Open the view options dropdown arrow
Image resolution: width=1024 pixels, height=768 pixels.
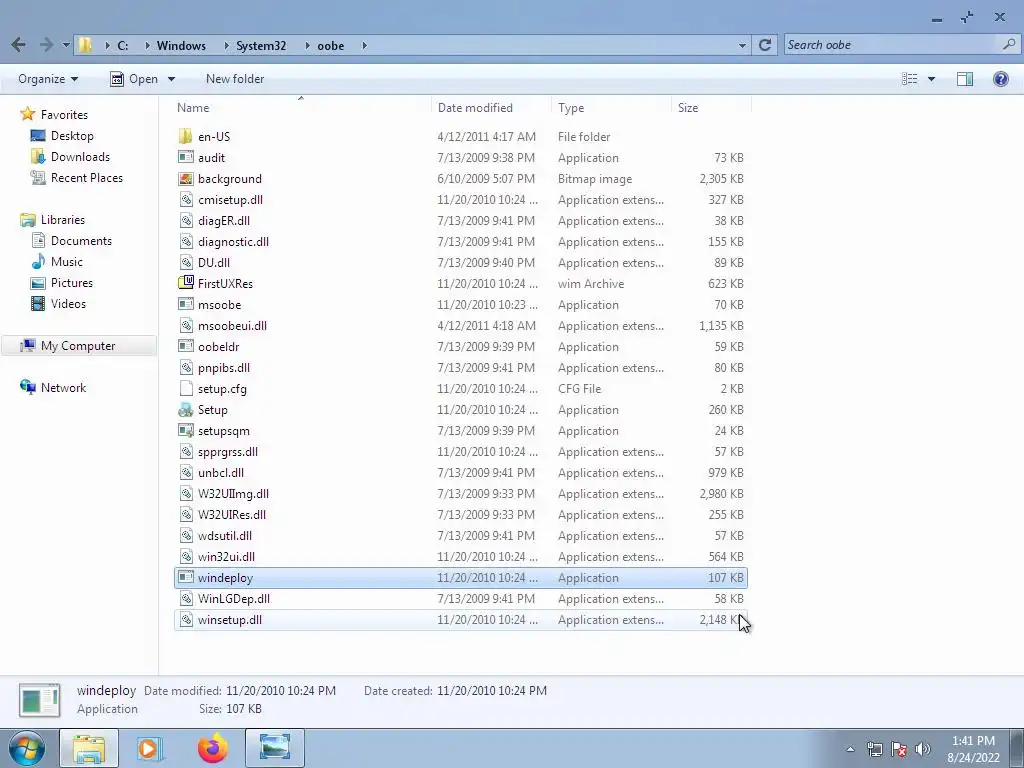click(931, 79)
